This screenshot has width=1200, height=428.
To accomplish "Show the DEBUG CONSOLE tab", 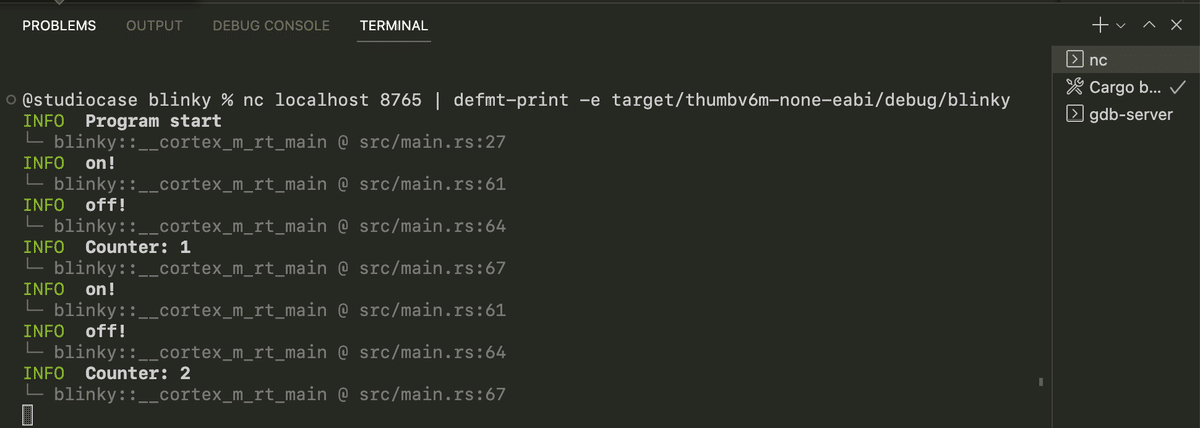I will (x=271, y=25).
